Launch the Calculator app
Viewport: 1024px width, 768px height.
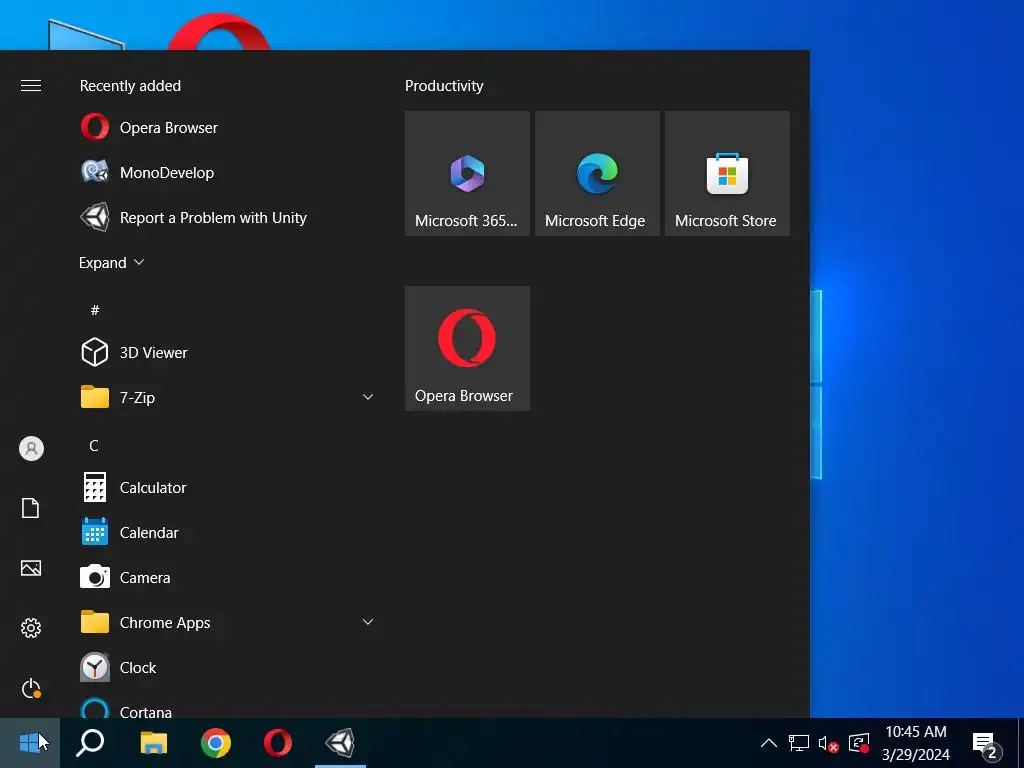[x=225, y=488]
